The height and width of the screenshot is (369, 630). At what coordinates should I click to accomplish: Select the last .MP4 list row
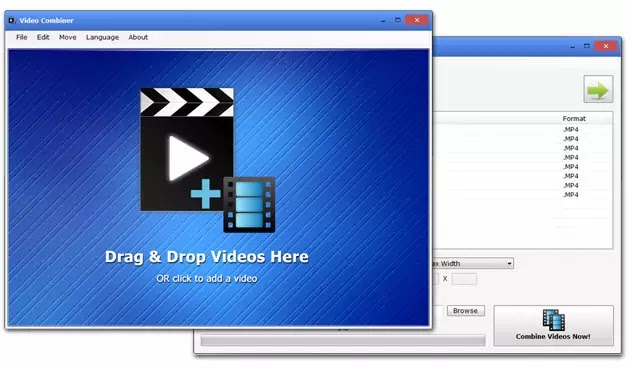pyautogui.click(x=523, y=195)
